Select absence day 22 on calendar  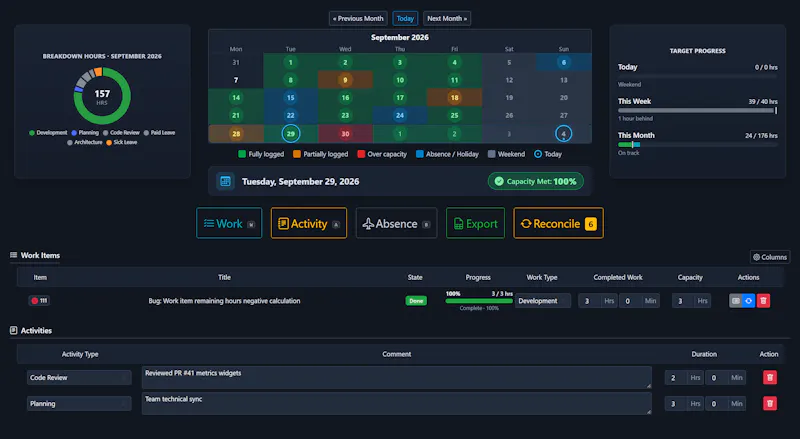291,115
